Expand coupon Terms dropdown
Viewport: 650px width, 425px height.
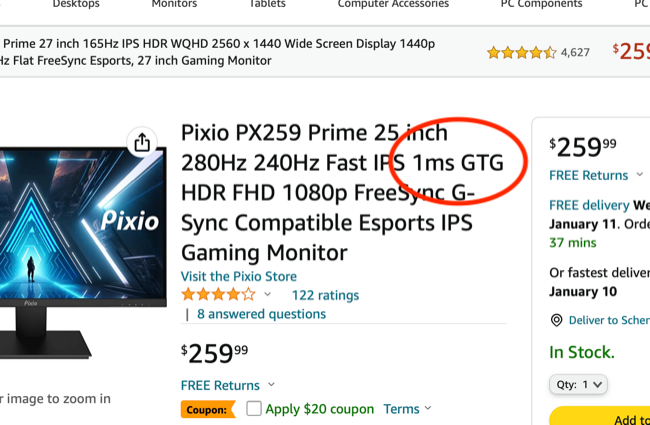408,409
